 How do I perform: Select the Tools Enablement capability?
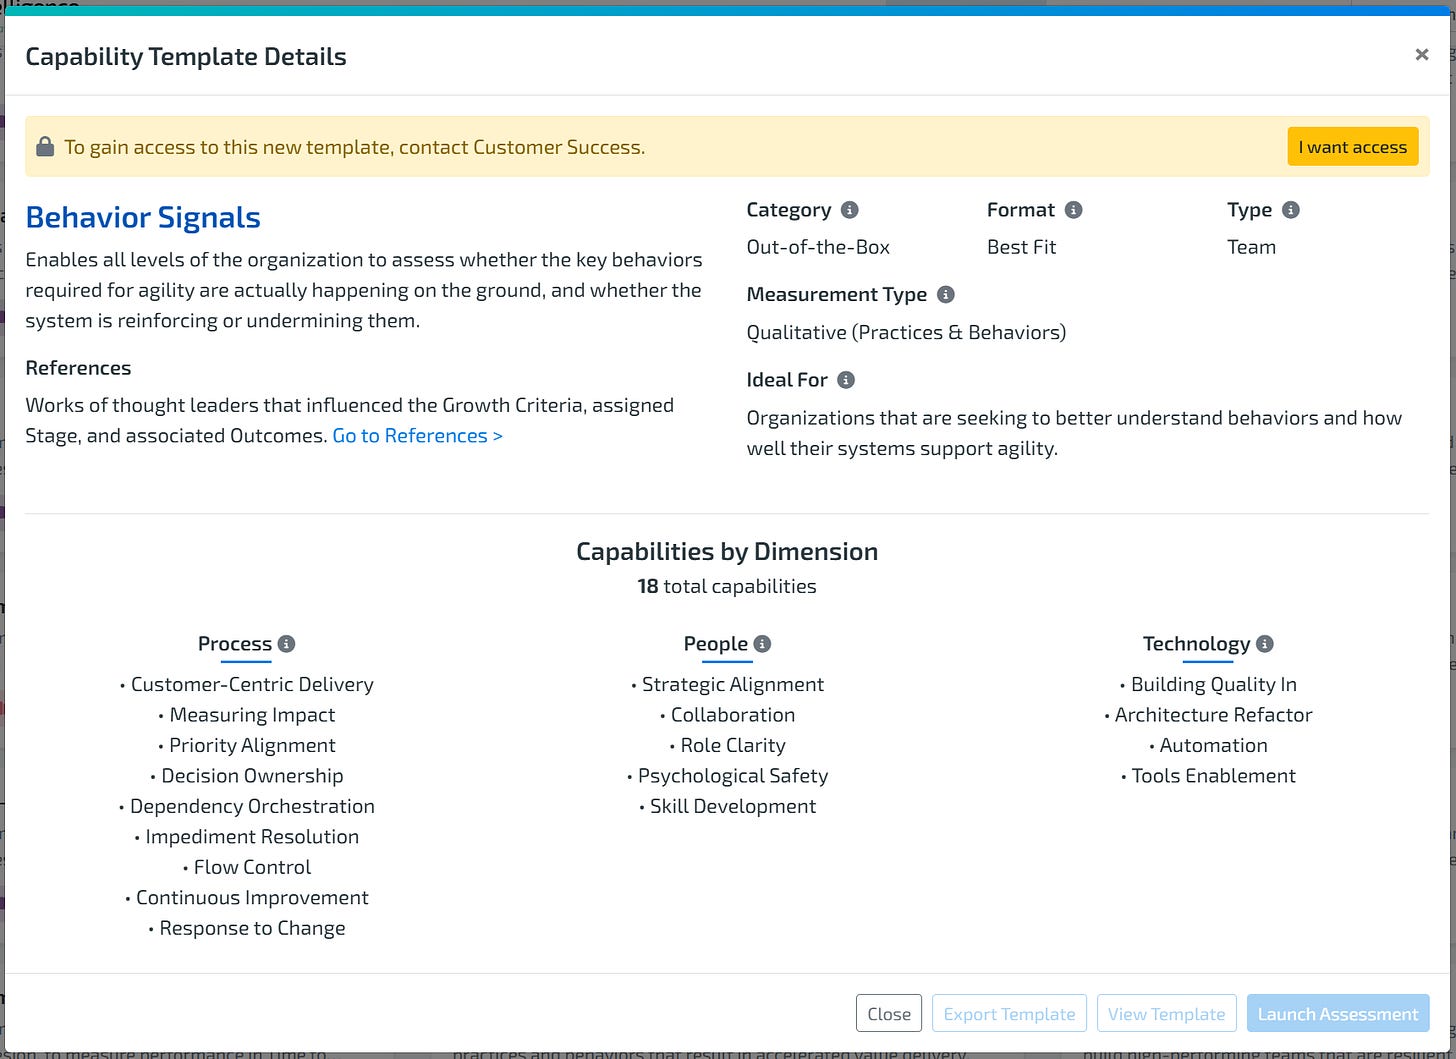(x=1213, y=775)
